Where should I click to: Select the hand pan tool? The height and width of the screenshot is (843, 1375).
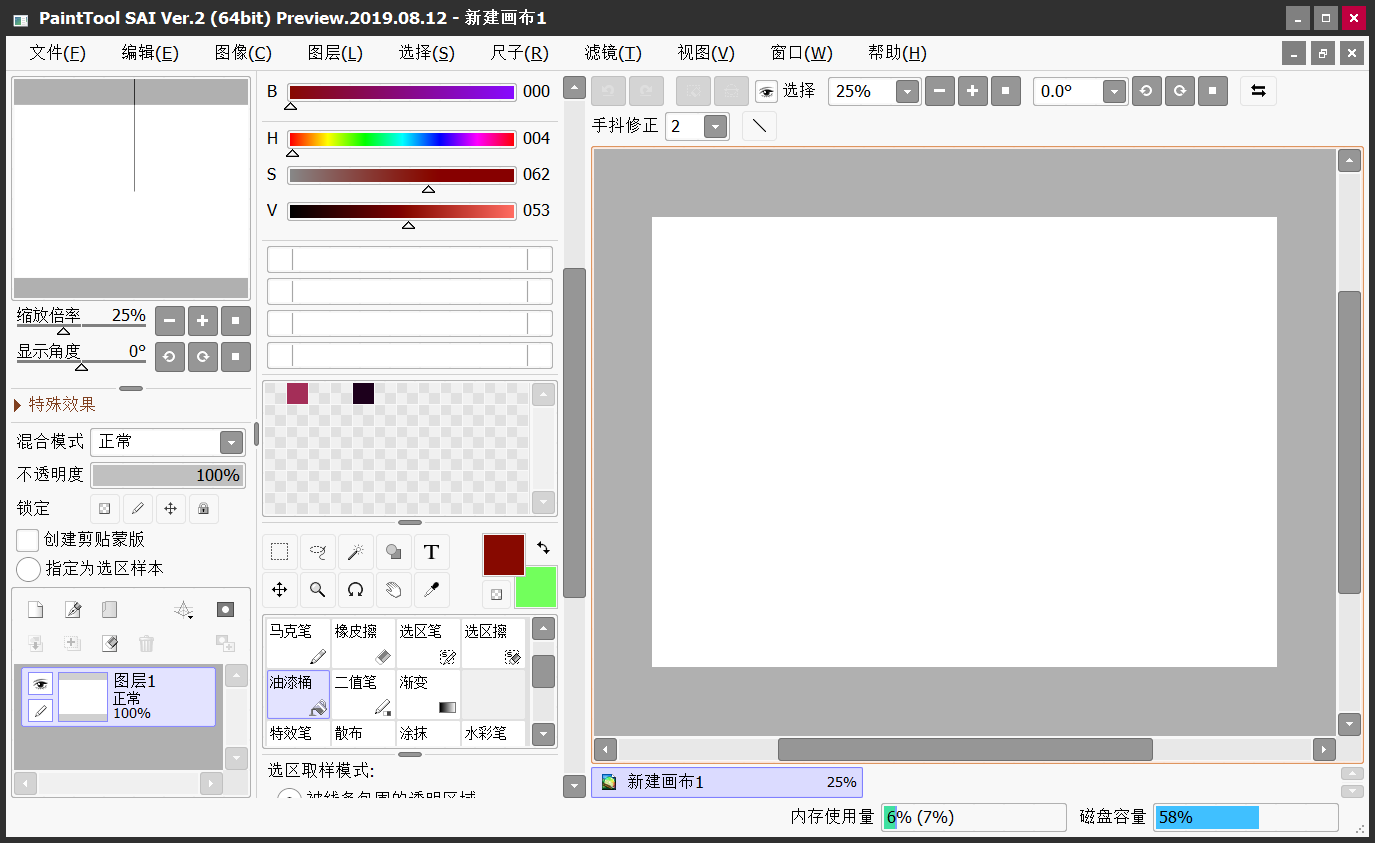394,590
